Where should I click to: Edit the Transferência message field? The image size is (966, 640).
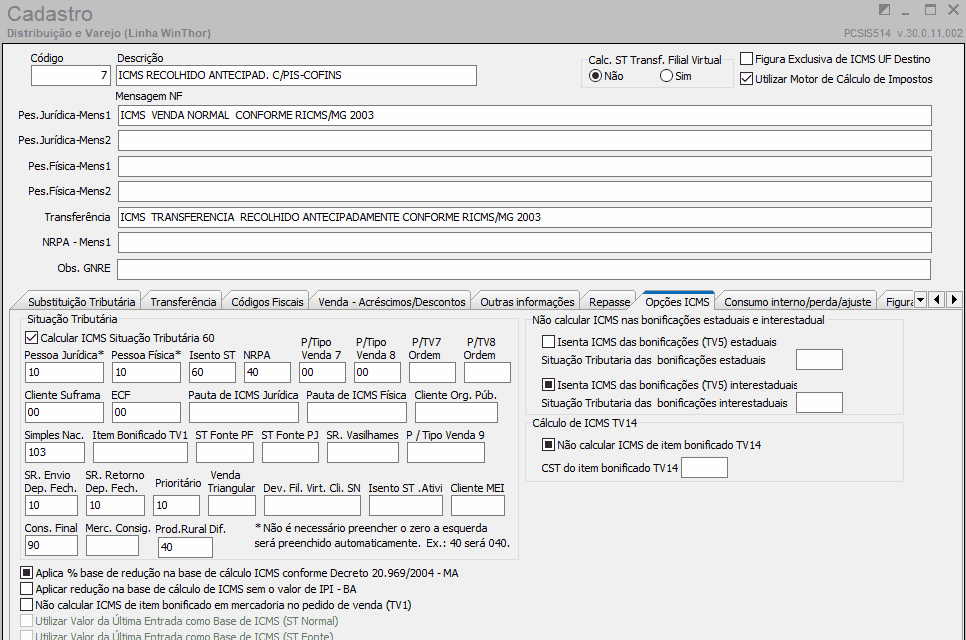524,217
